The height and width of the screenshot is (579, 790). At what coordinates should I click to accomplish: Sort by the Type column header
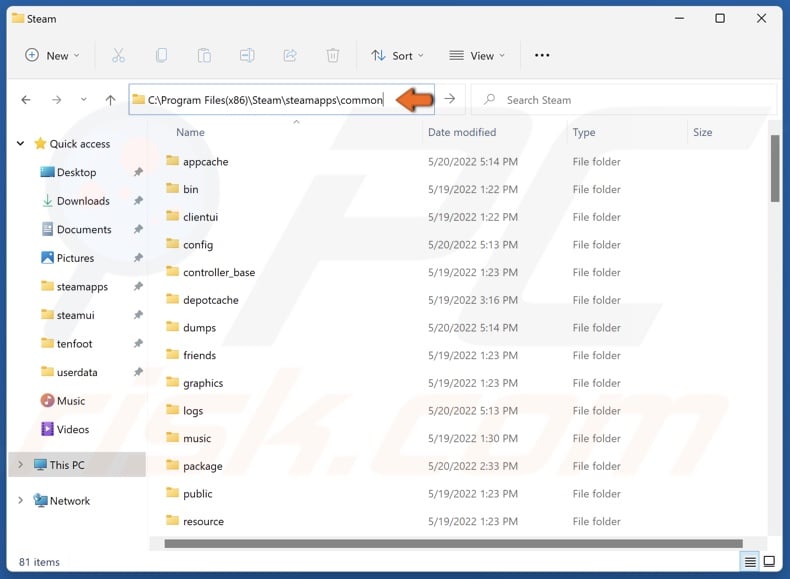click(x=584, y=132)
